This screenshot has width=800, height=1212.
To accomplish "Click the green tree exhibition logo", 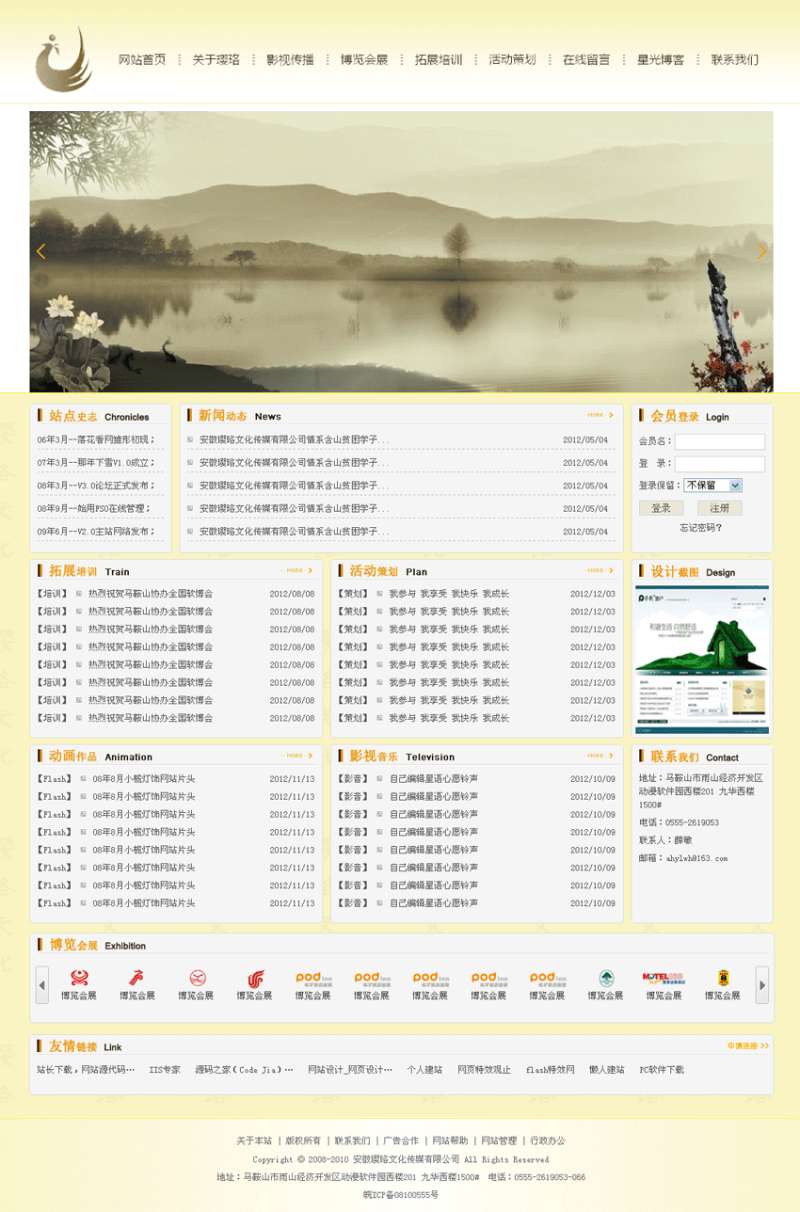I will click(x=605, y=978).
